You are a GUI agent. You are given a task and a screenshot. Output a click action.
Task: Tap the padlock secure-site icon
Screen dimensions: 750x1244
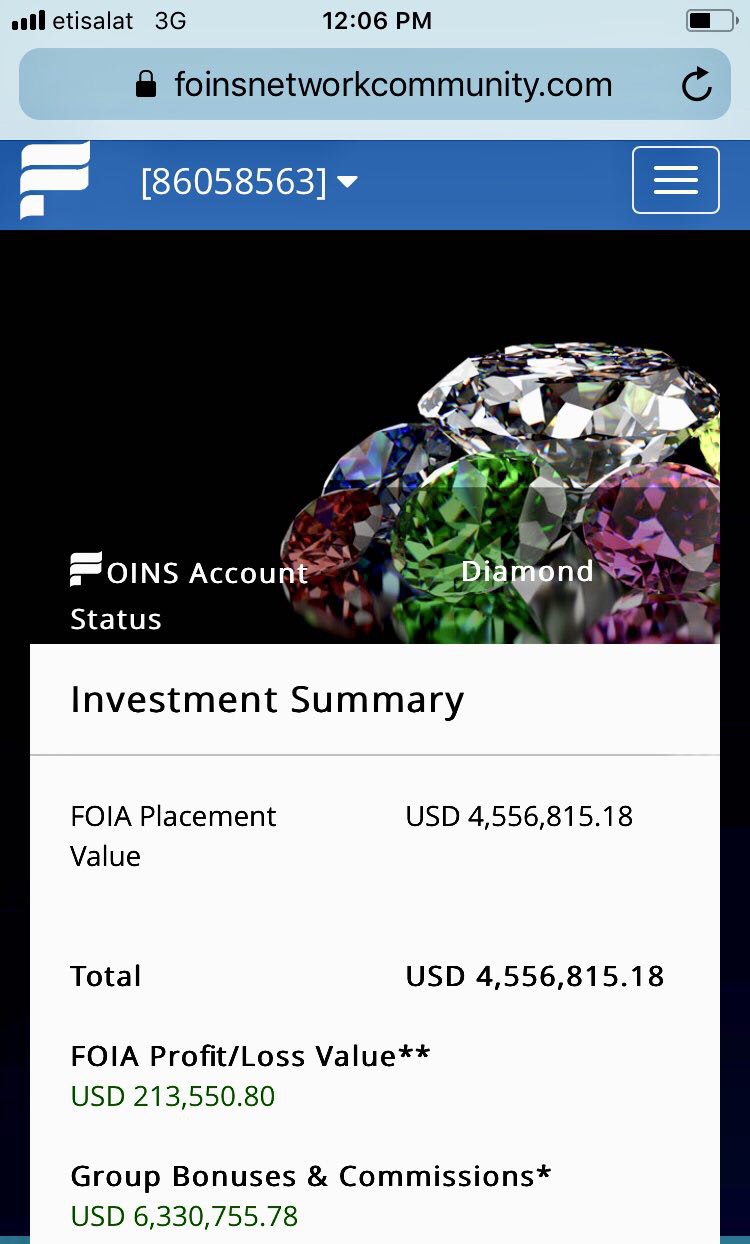[146, 84]
